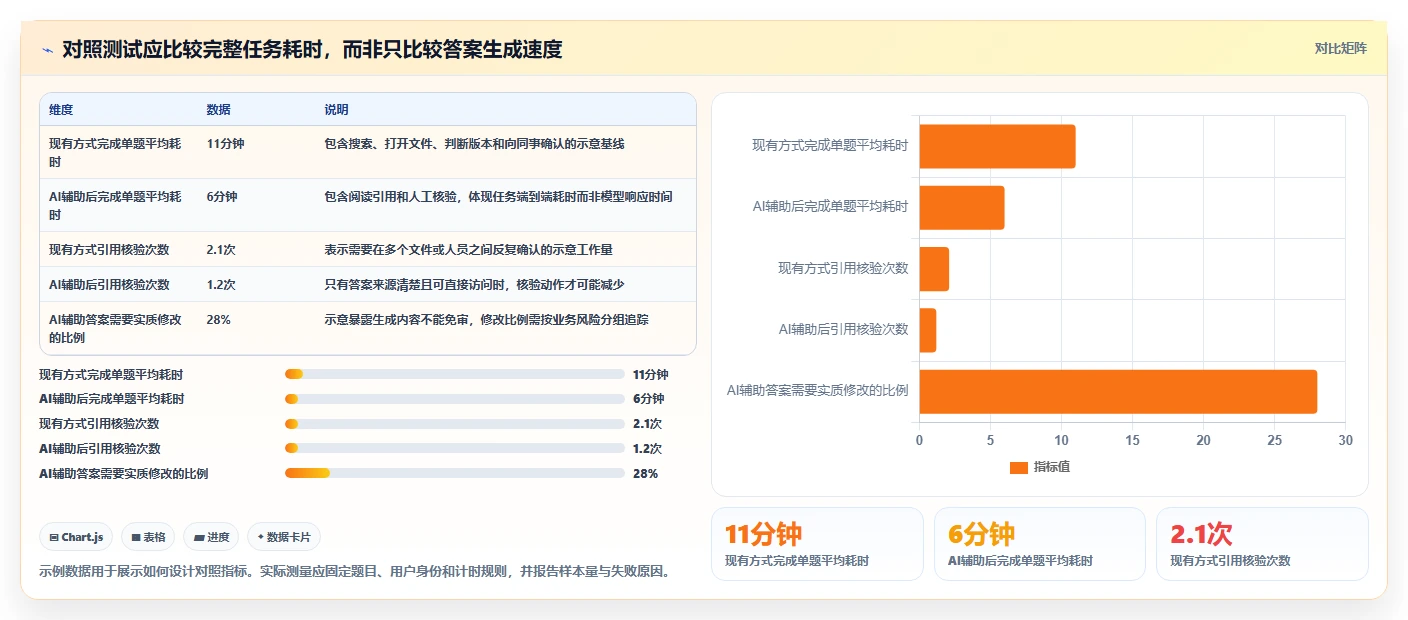Click the 28% value beside progress bar

645,474
